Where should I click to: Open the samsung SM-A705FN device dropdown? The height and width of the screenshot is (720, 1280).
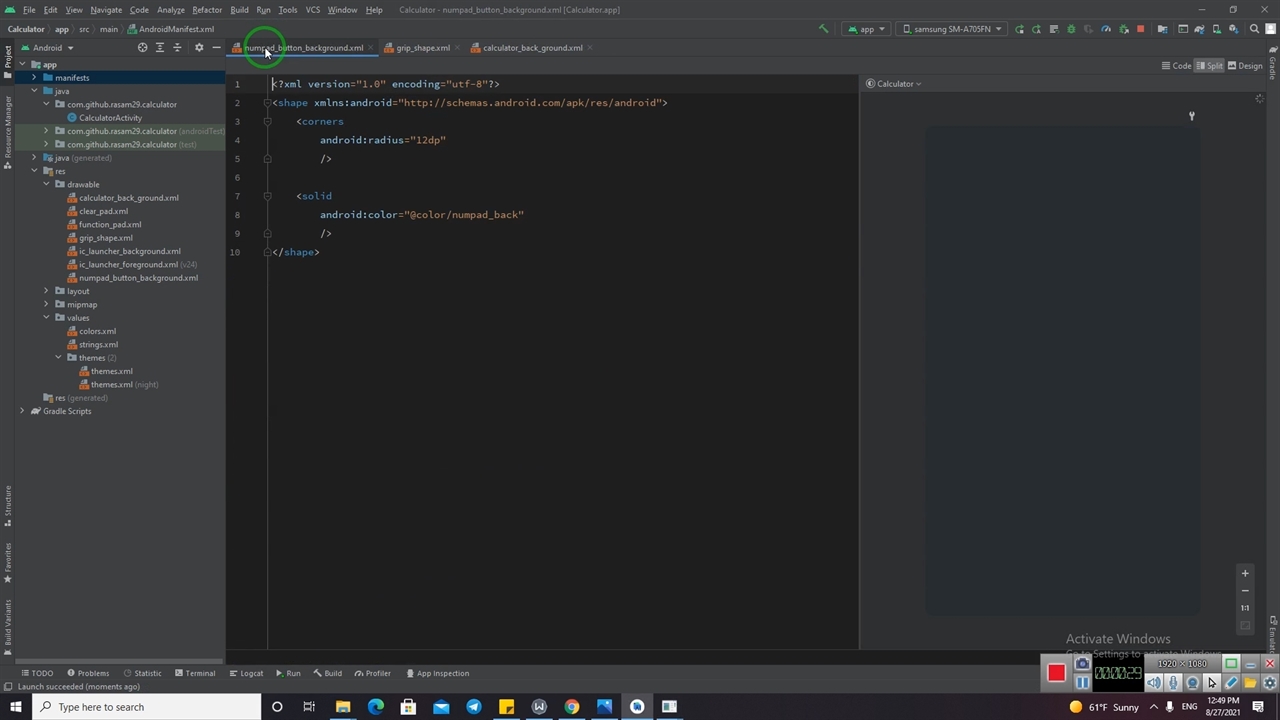point(952,29)
